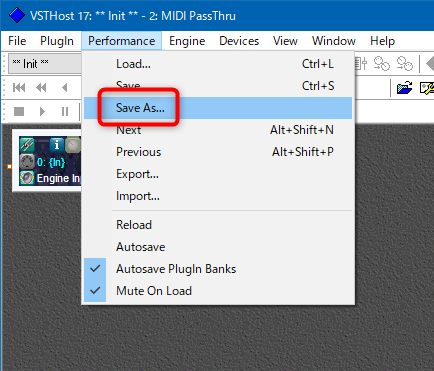This screenshot has width=434, height=371.
Task: Close the Performance menu from the menu bar
Action: tap(121, 41)
